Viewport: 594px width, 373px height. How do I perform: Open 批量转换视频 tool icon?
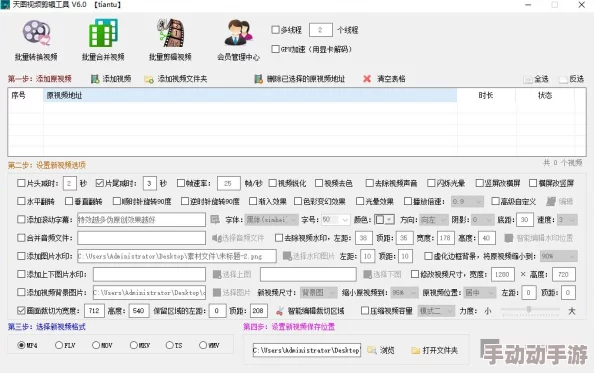coord(36,33)
